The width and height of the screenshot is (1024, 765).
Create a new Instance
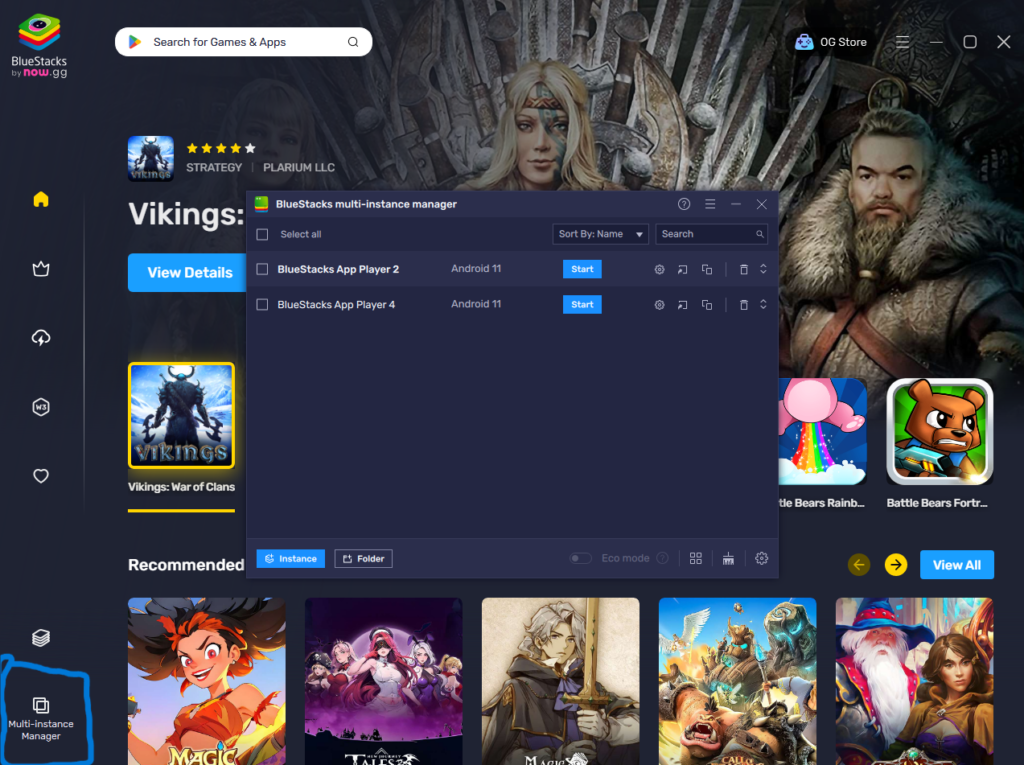tap(291, 559)
